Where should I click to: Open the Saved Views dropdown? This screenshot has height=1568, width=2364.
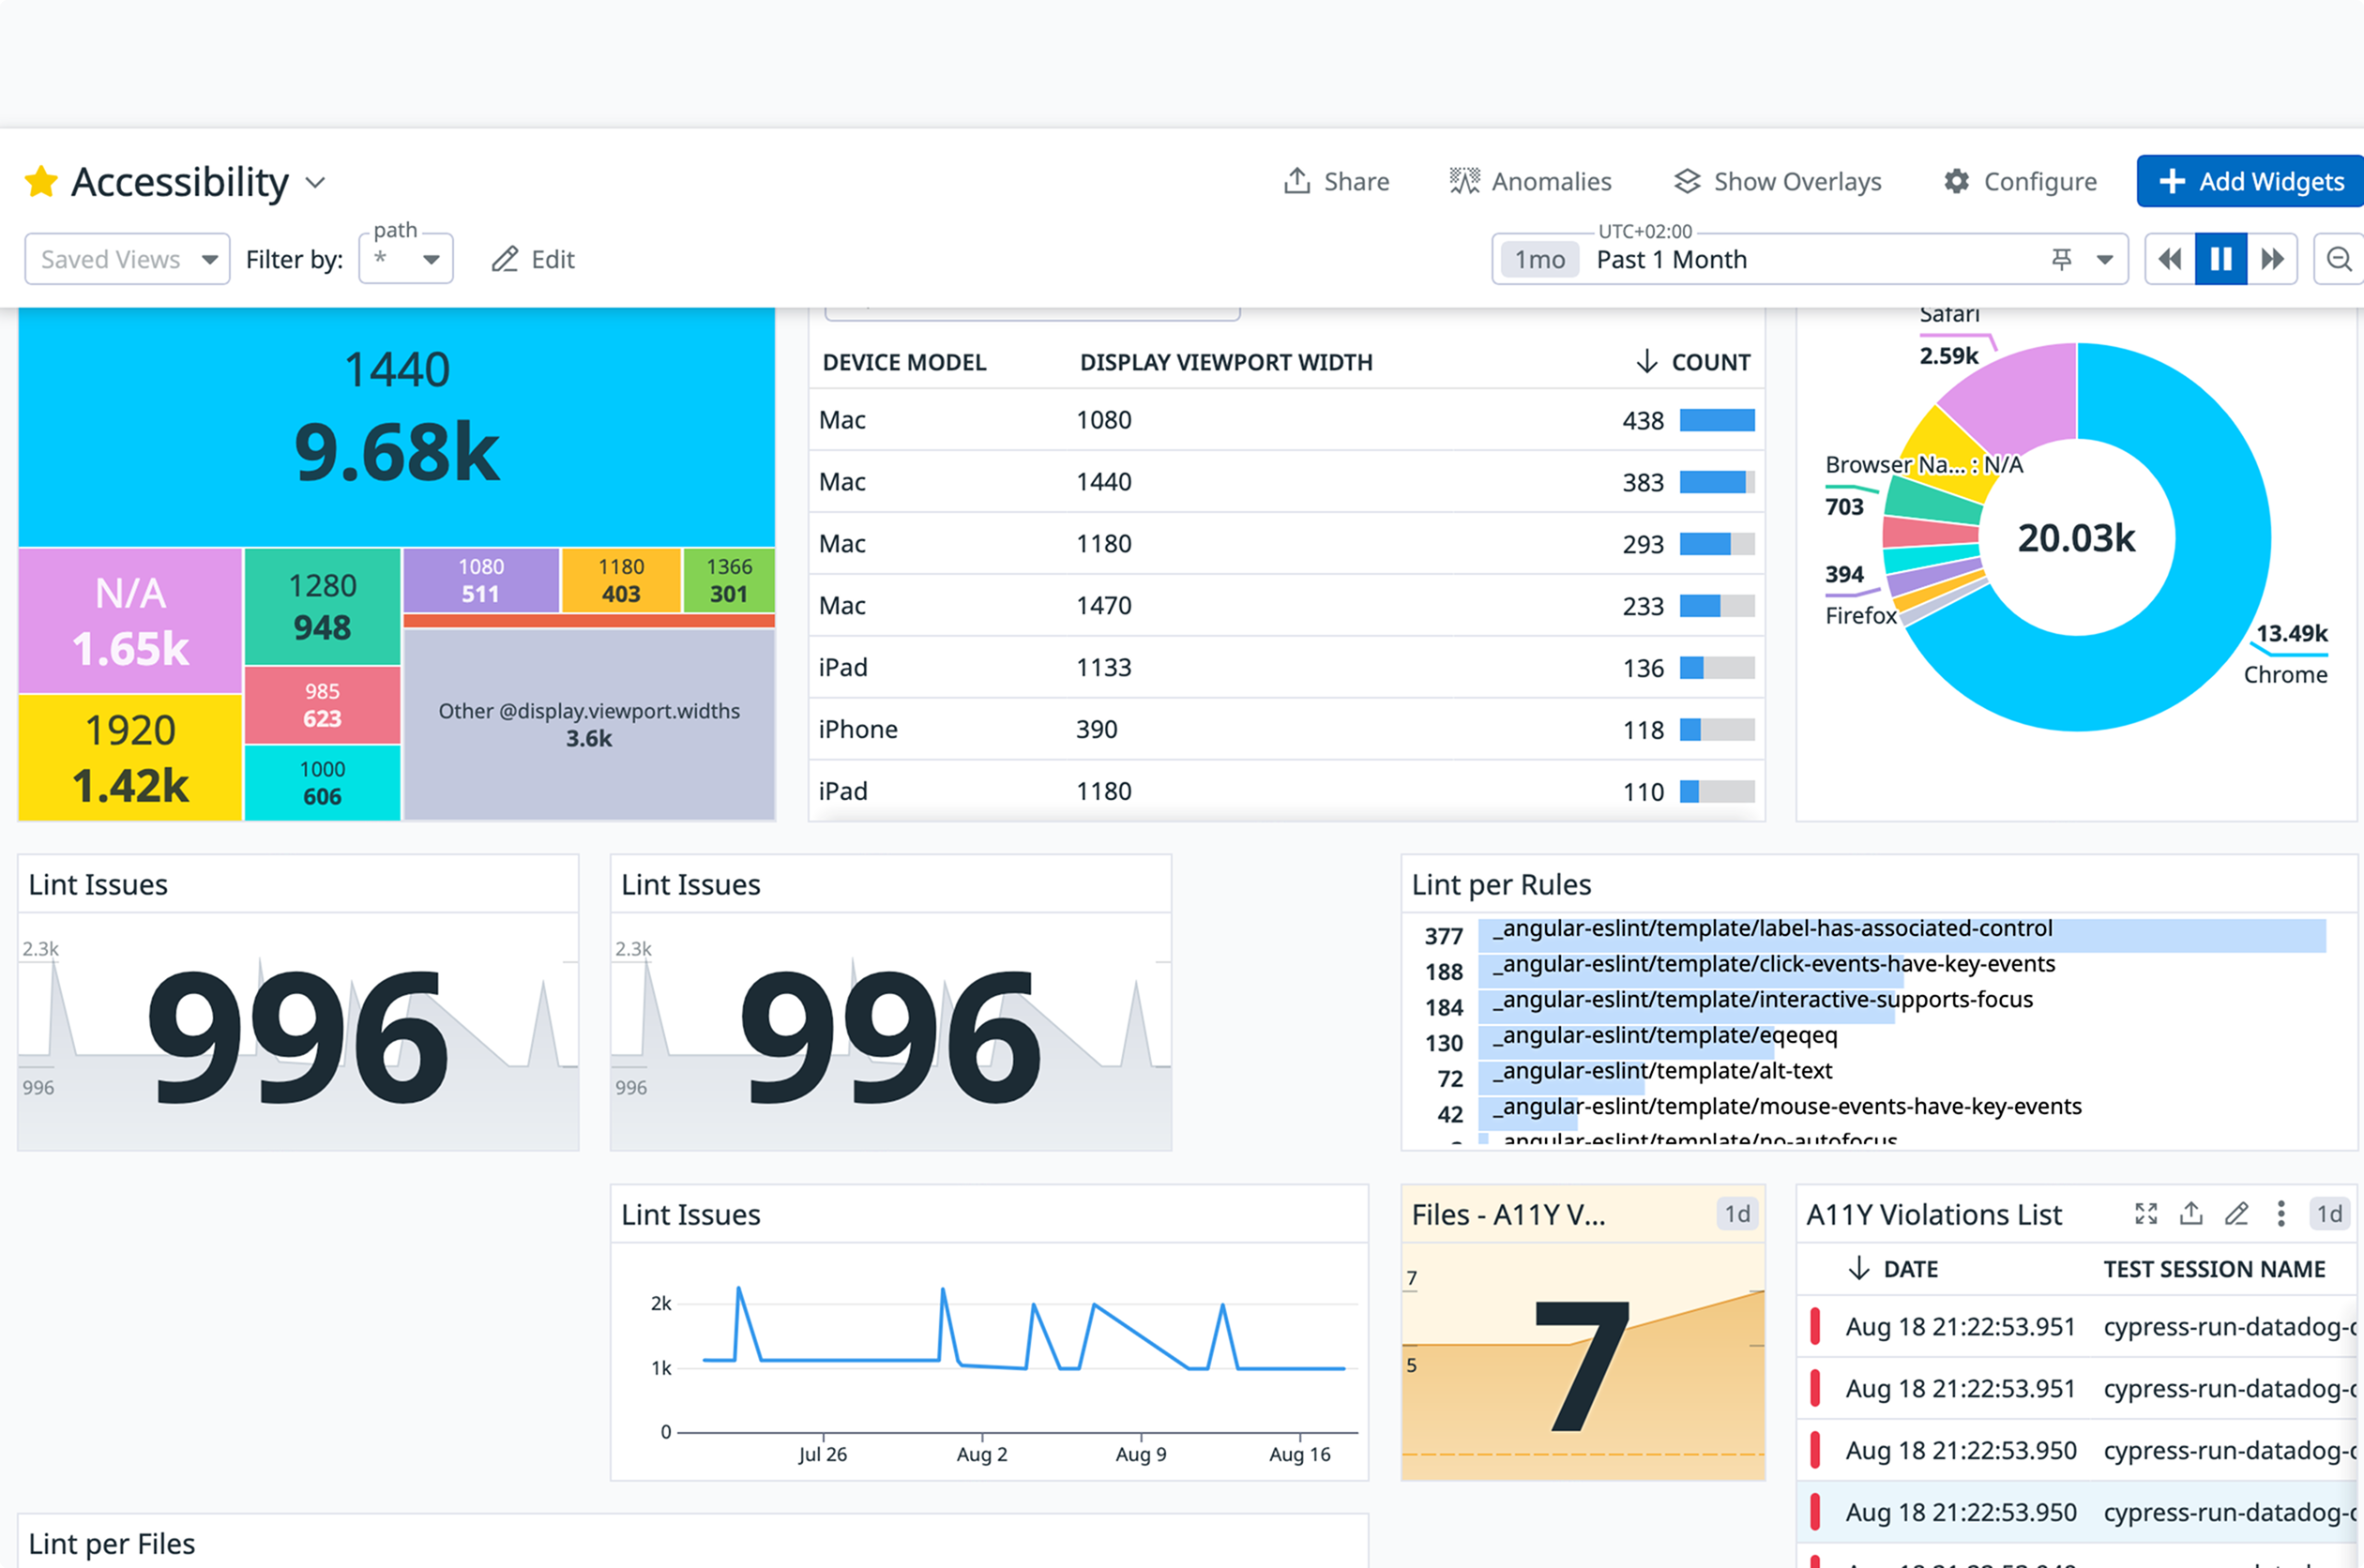click(126, 258)
